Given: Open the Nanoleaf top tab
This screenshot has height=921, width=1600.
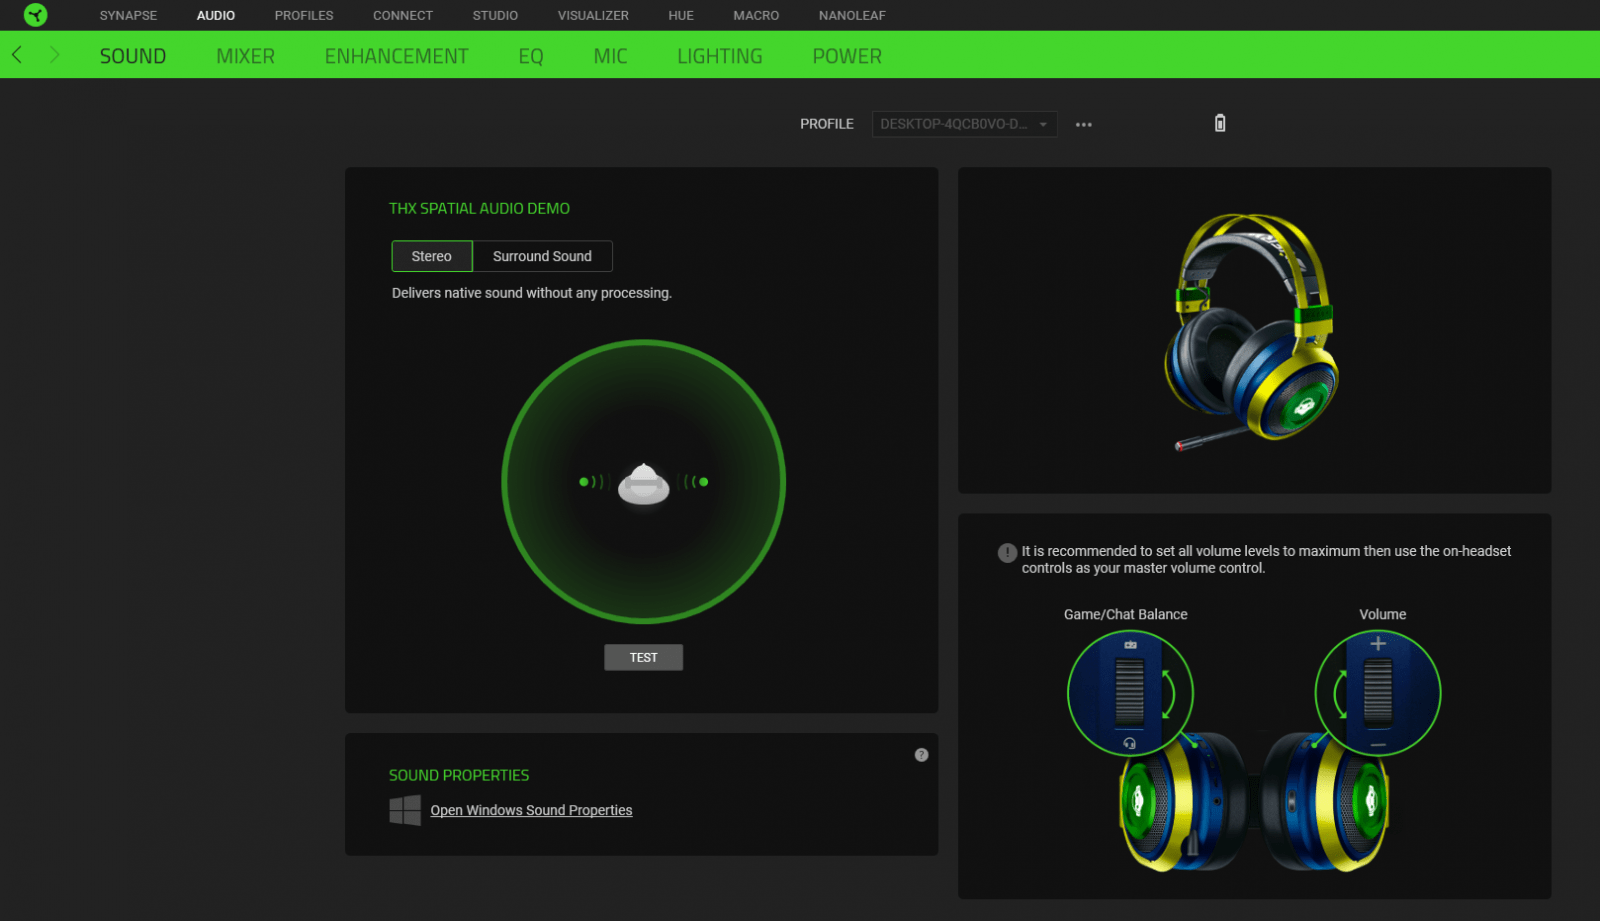Looking at the screenshot, I should pyautogui.click(x=852, y=15).
